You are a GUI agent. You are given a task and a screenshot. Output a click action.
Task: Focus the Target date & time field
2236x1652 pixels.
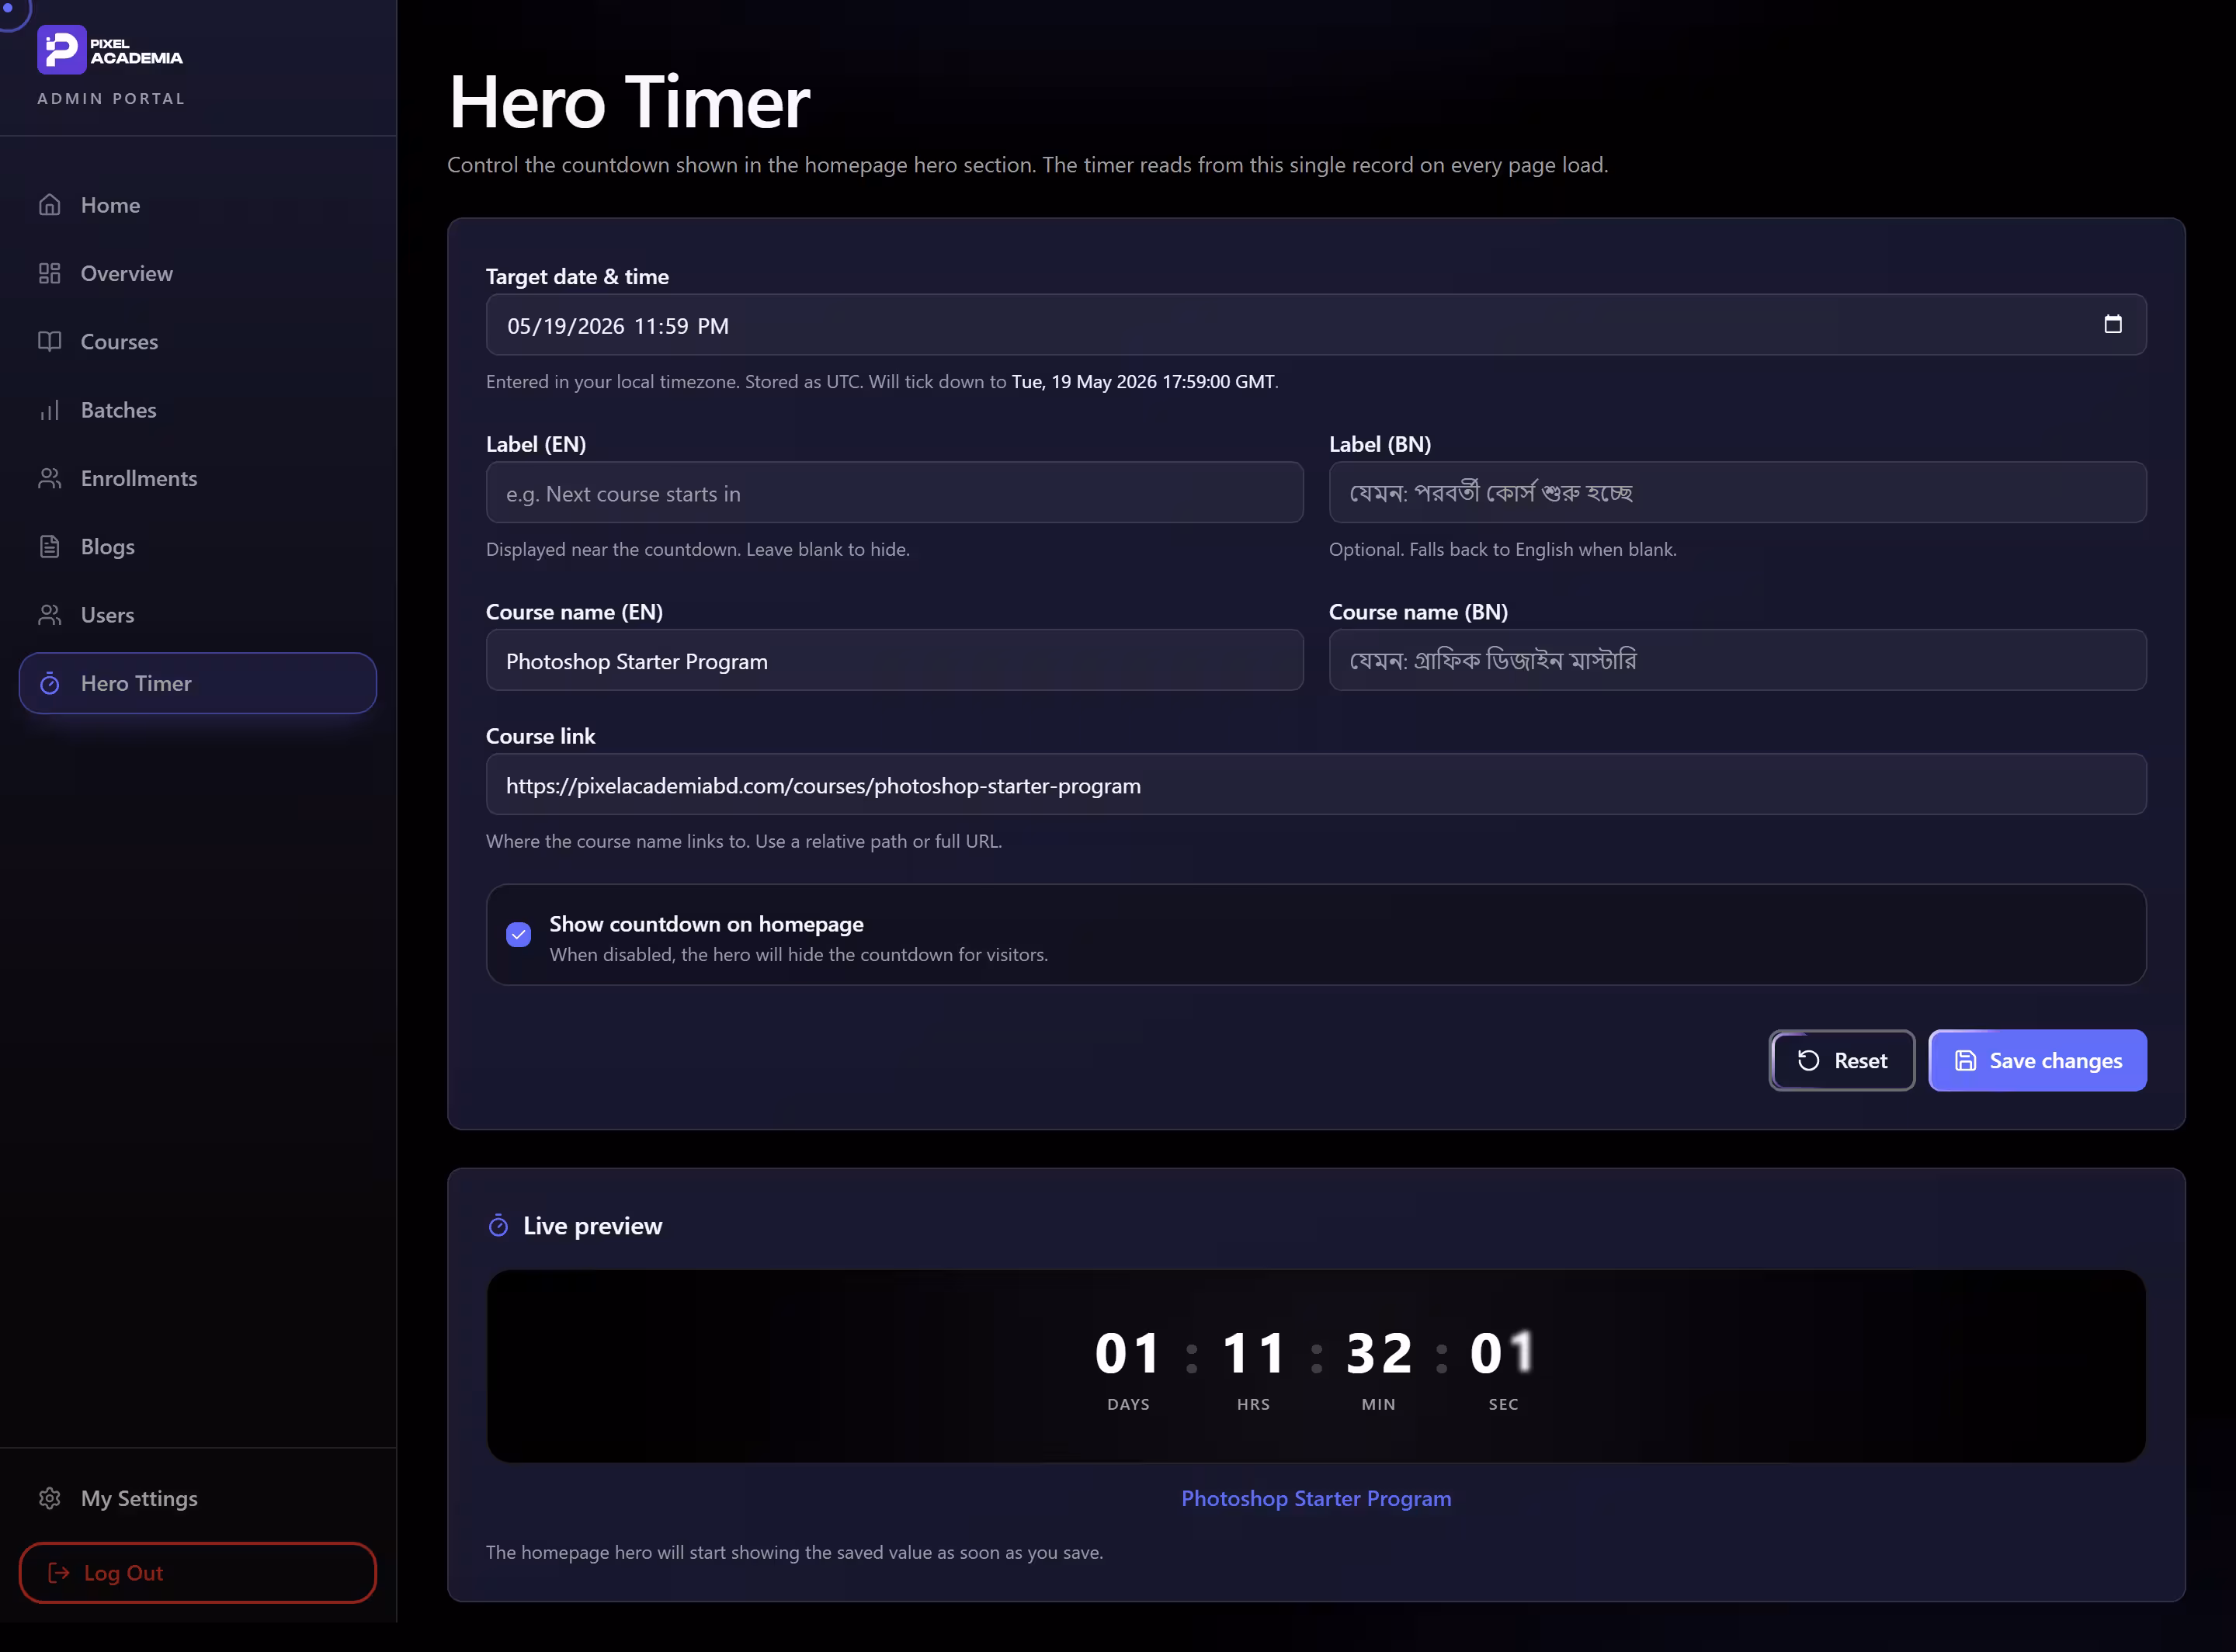coord(1316,324)
